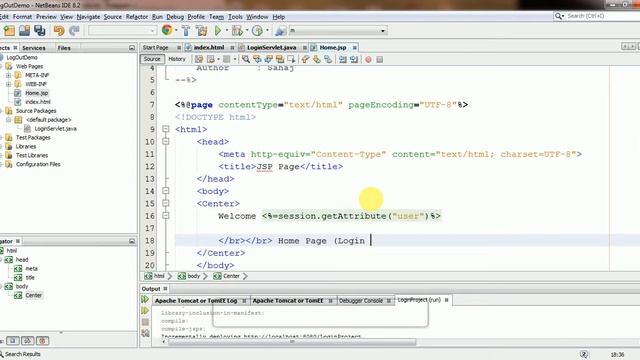This screenshot has width=640, height=360.
Task: Click the Undo arrow icon
Action: click(x=59, y=31)
